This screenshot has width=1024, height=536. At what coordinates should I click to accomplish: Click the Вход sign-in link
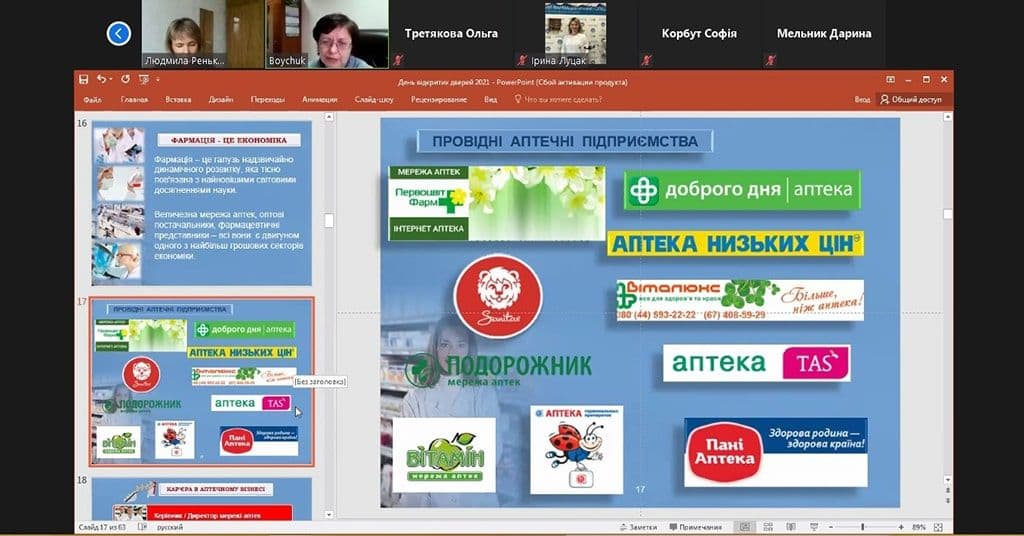pos(862,100)
